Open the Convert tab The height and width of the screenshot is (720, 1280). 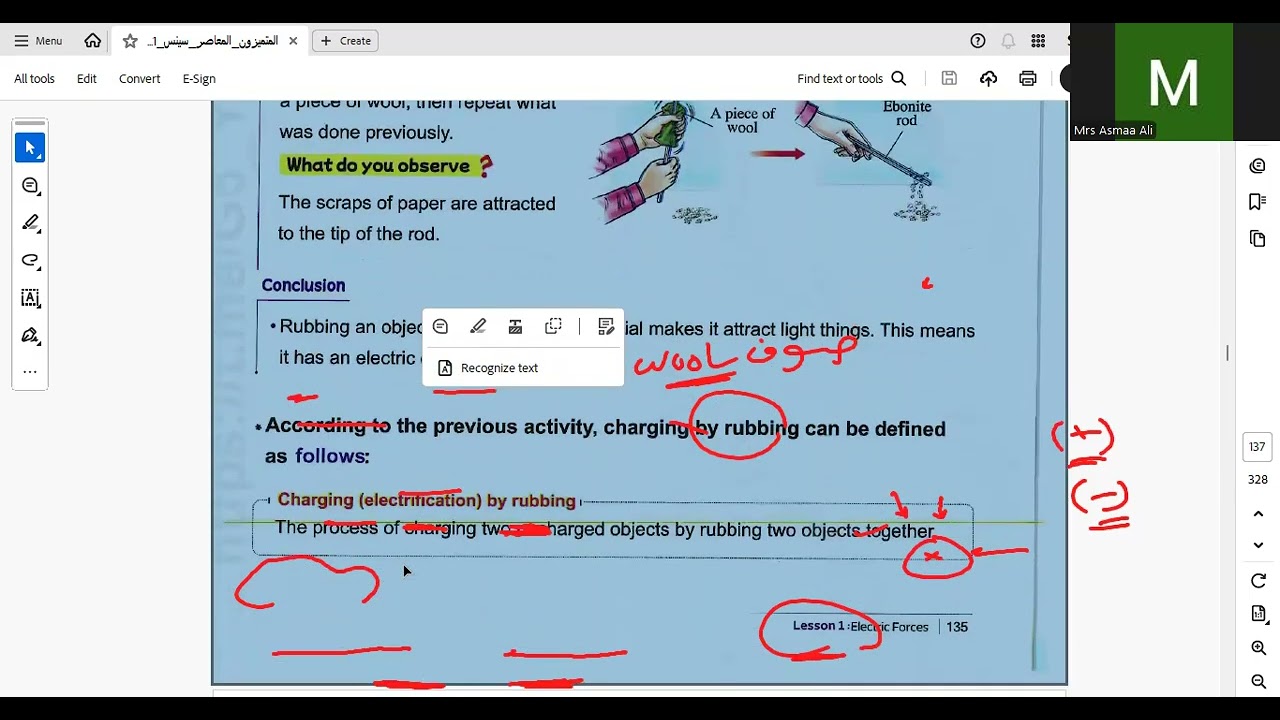pyautogui.click(x=139, y=79)
